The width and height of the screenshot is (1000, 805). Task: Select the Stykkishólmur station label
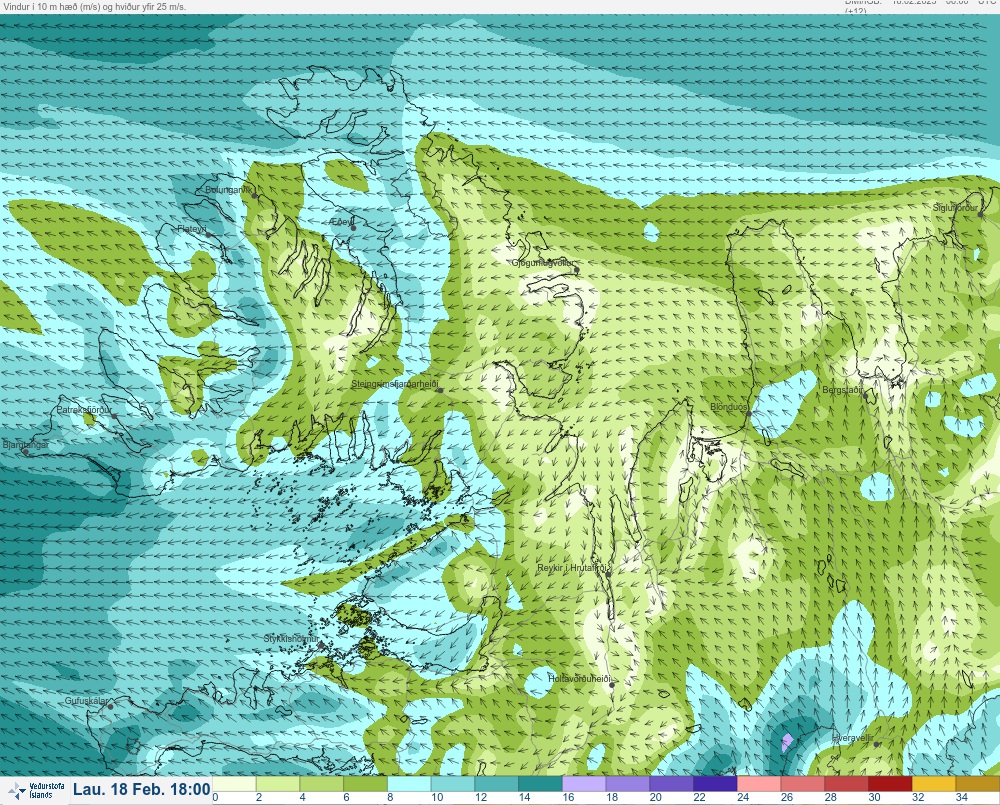(x=291, y=639)
